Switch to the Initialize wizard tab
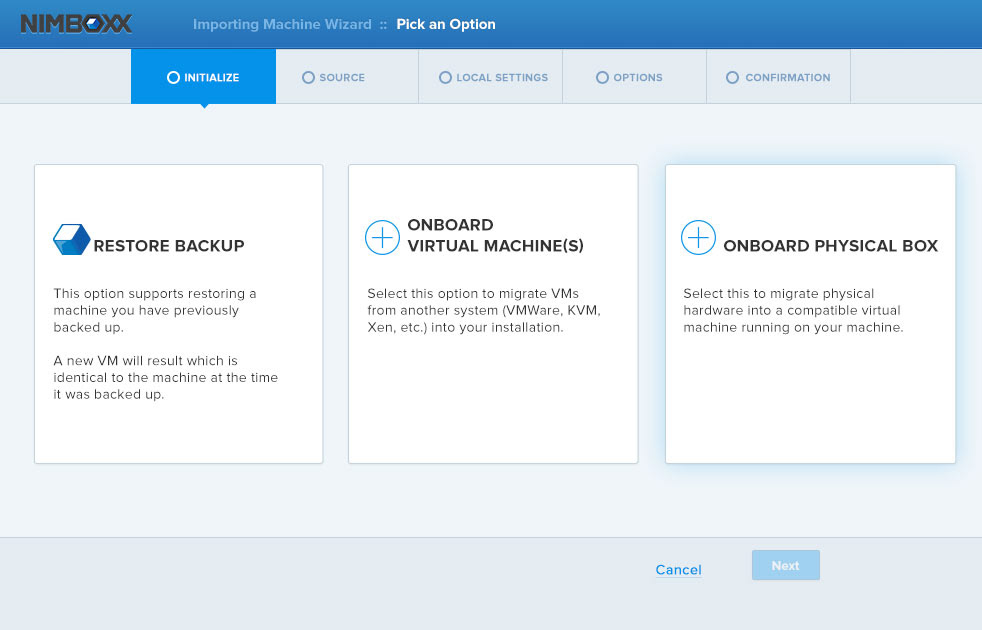This screenshot has width=982, height=630. [x=204, y=76]
